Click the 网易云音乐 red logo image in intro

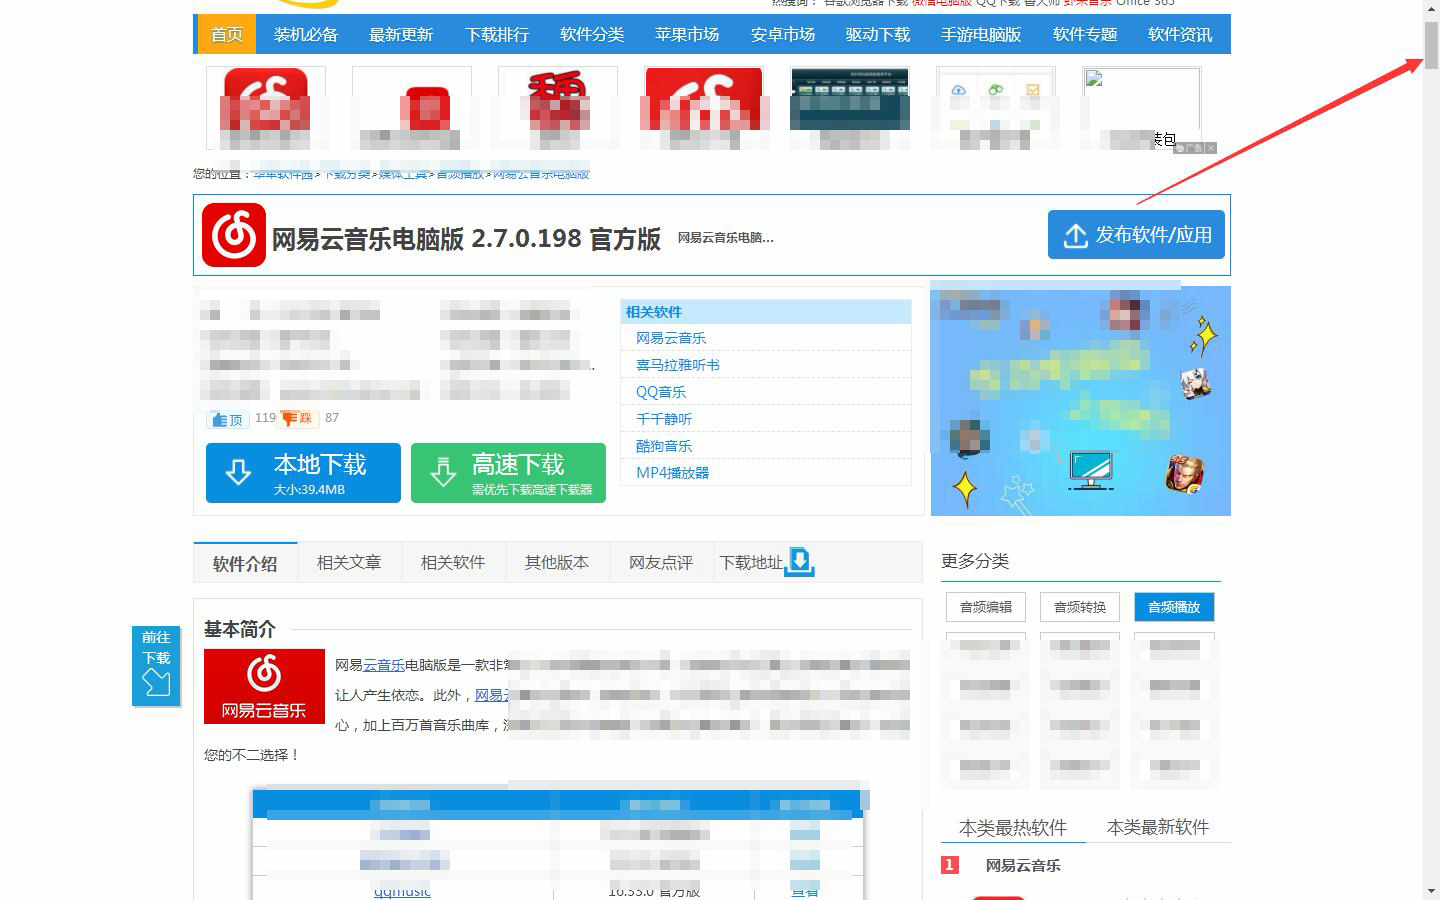pos(264,686)
